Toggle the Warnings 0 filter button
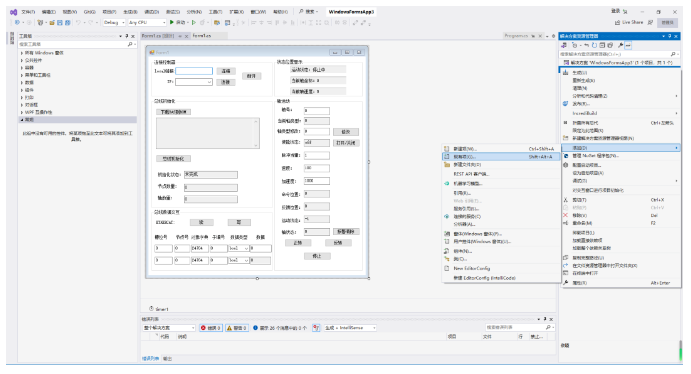The height and width of the screenshot is (374, 691). click(x=237, y=328)
